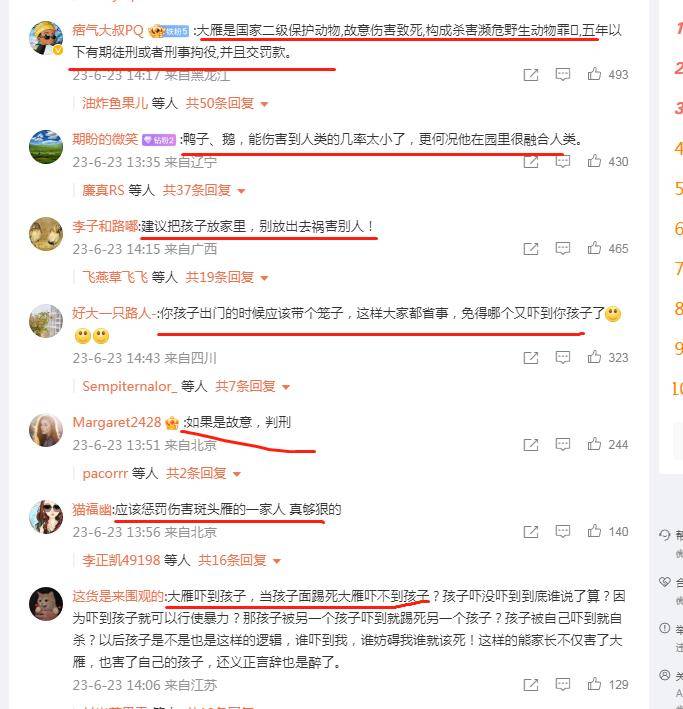
Task: Reply to the comment with 430 likes
Action: 563,161
